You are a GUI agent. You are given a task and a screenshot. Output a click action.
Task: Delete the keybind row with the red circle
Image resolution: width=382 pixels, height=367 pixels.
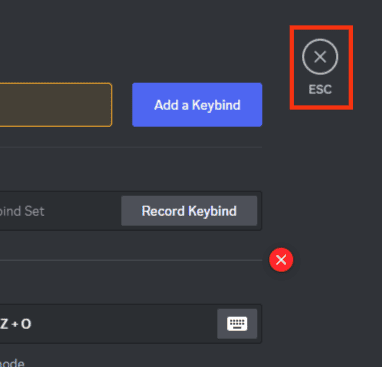(x=281, y=260)
